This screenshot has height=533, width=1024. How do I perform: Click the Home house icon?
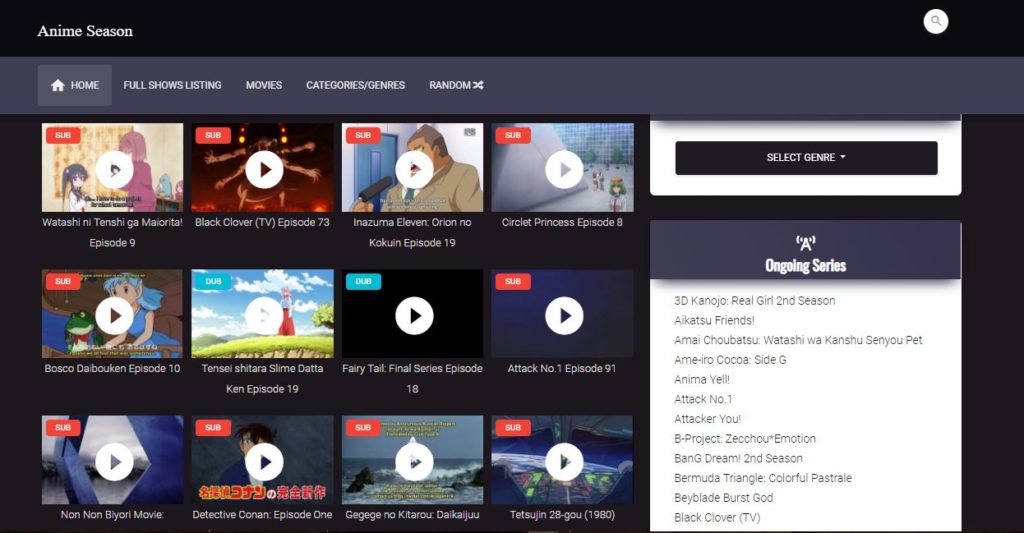58,86
